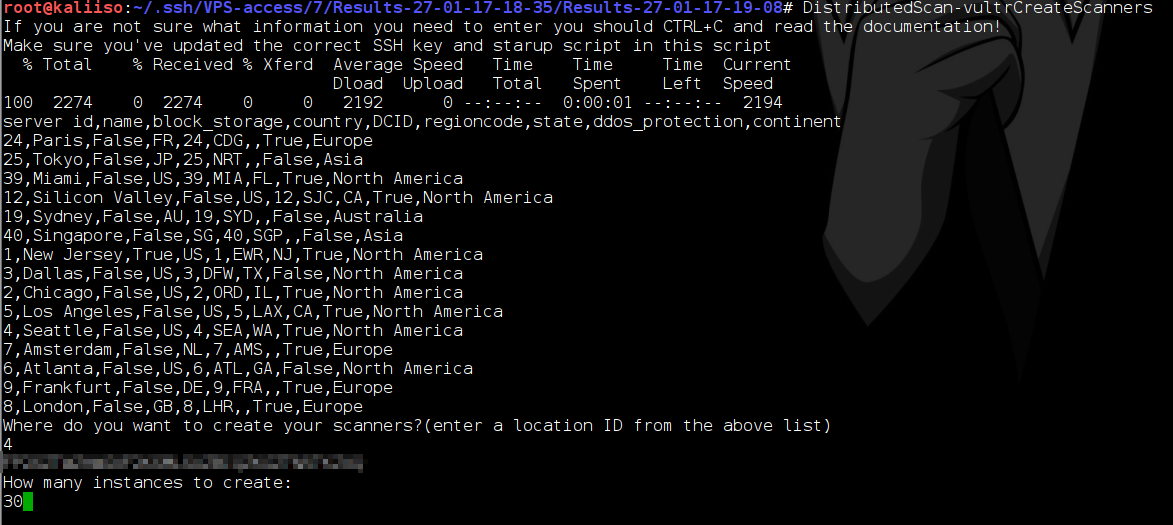The height and width of the screenshot is (525, 1173).
Task: Click the Silicon Valley location row
Action: 278,197
